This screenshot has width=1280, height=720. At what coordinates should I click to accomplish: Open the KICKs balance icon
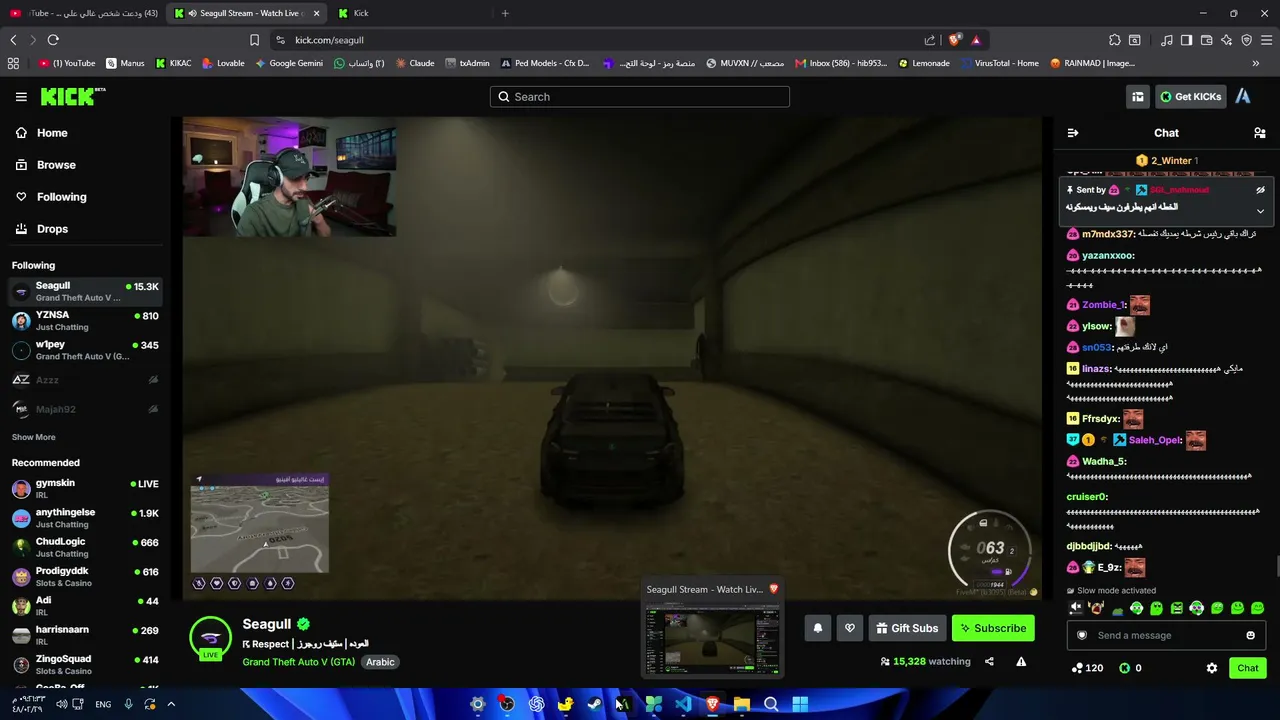[1124, 668]
